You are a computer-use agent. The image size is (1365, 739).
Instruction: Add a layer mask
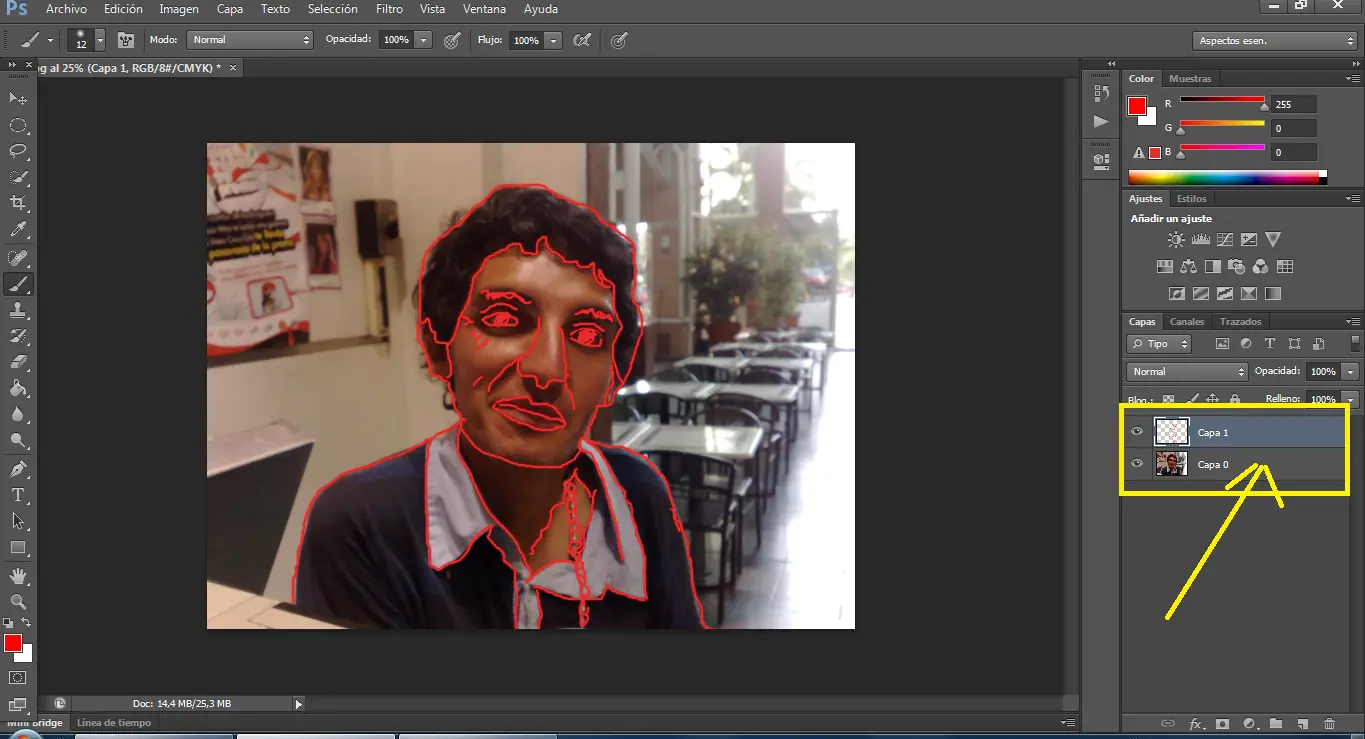coord(1222,723)
